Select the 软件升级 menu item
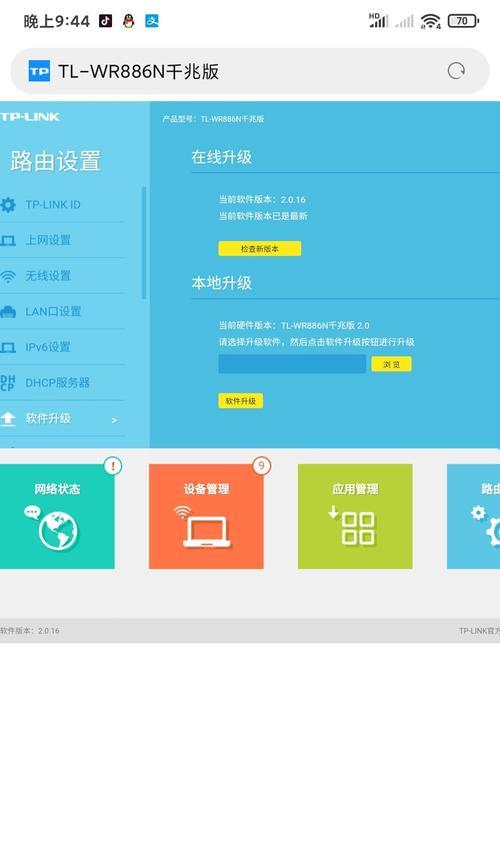 tap(62, 419)
